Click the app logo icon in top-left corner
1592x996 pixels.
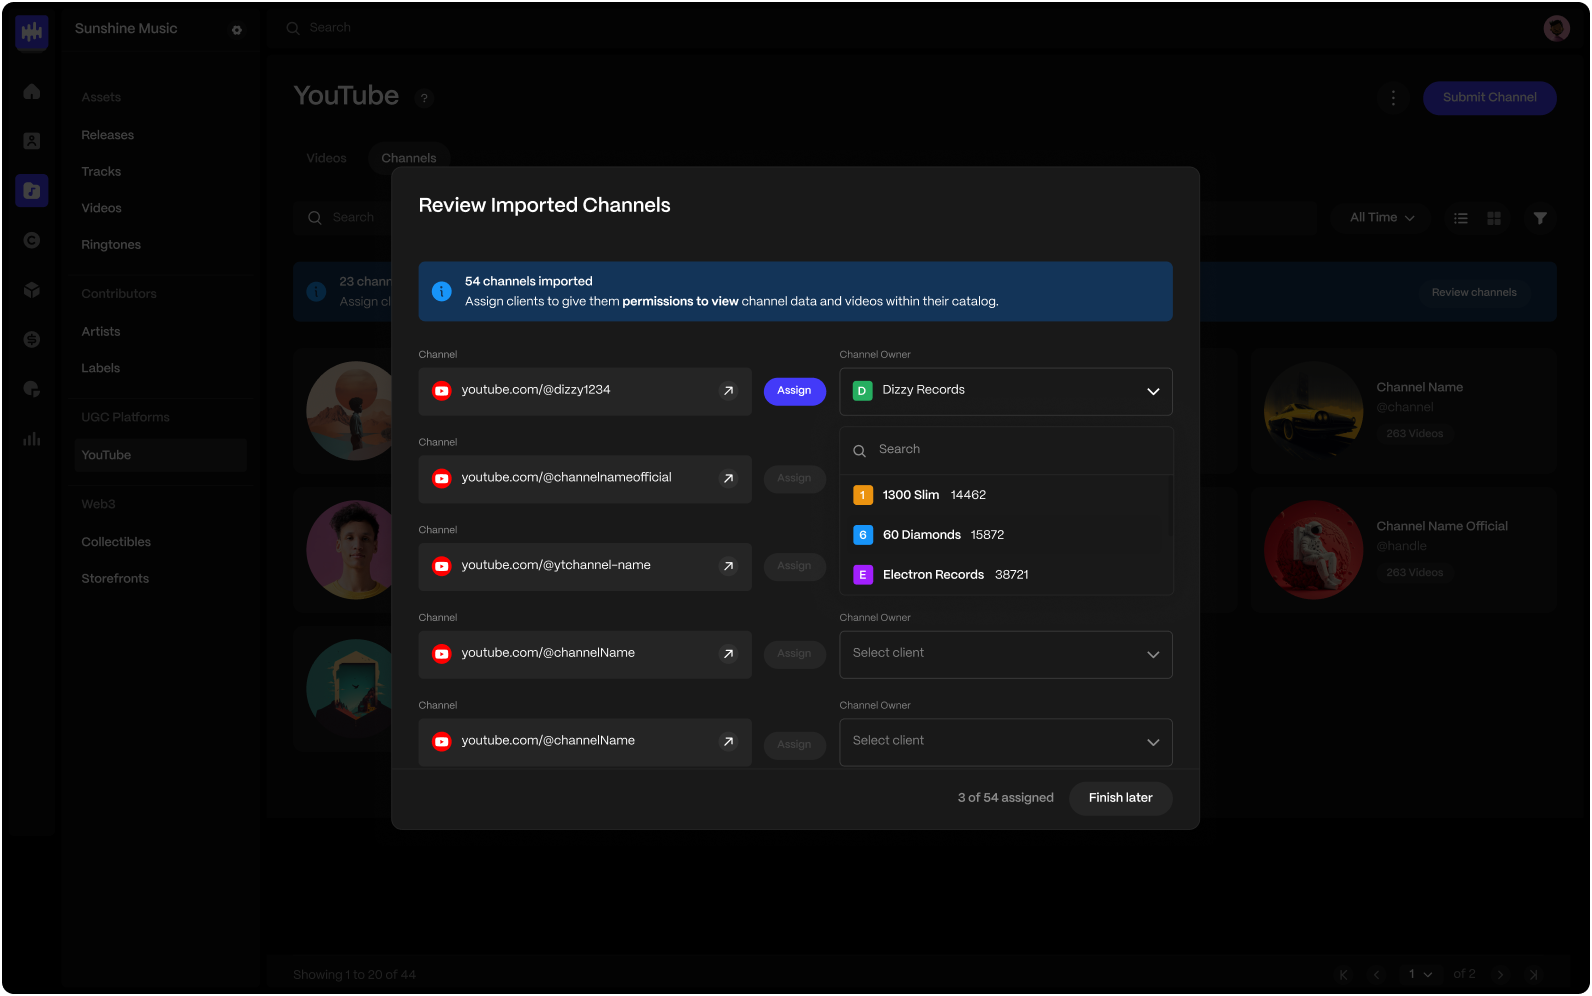[32, 33]
